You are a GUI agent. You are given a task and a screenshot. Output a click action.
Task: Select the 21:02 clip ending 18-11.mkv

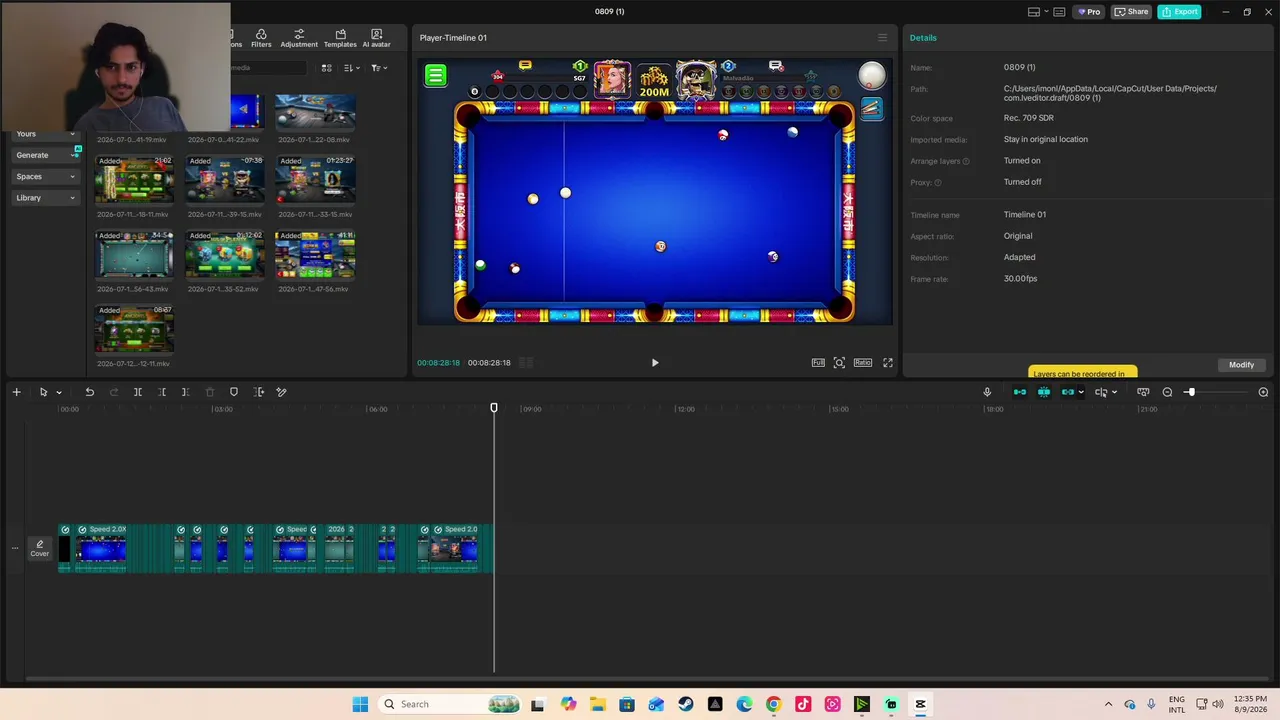coord(134,180)
